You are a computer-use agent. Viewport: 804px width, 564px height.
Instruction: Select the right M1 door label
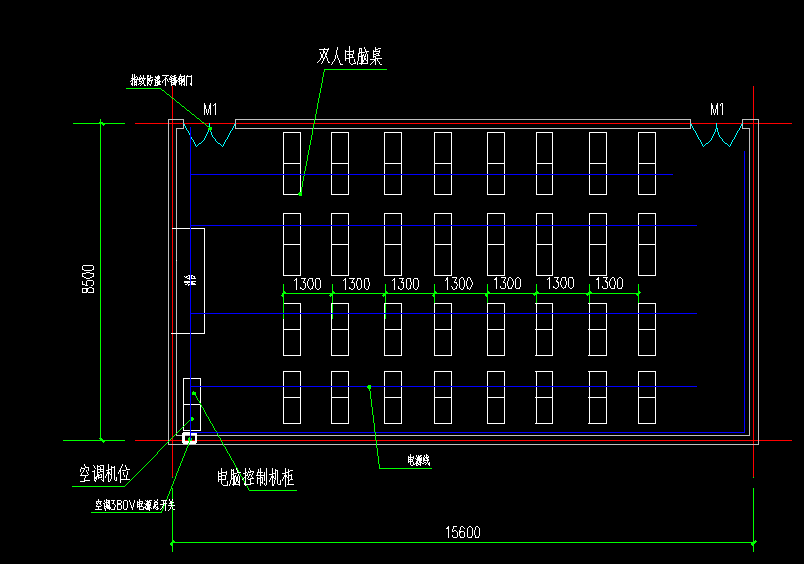point(717,109)
